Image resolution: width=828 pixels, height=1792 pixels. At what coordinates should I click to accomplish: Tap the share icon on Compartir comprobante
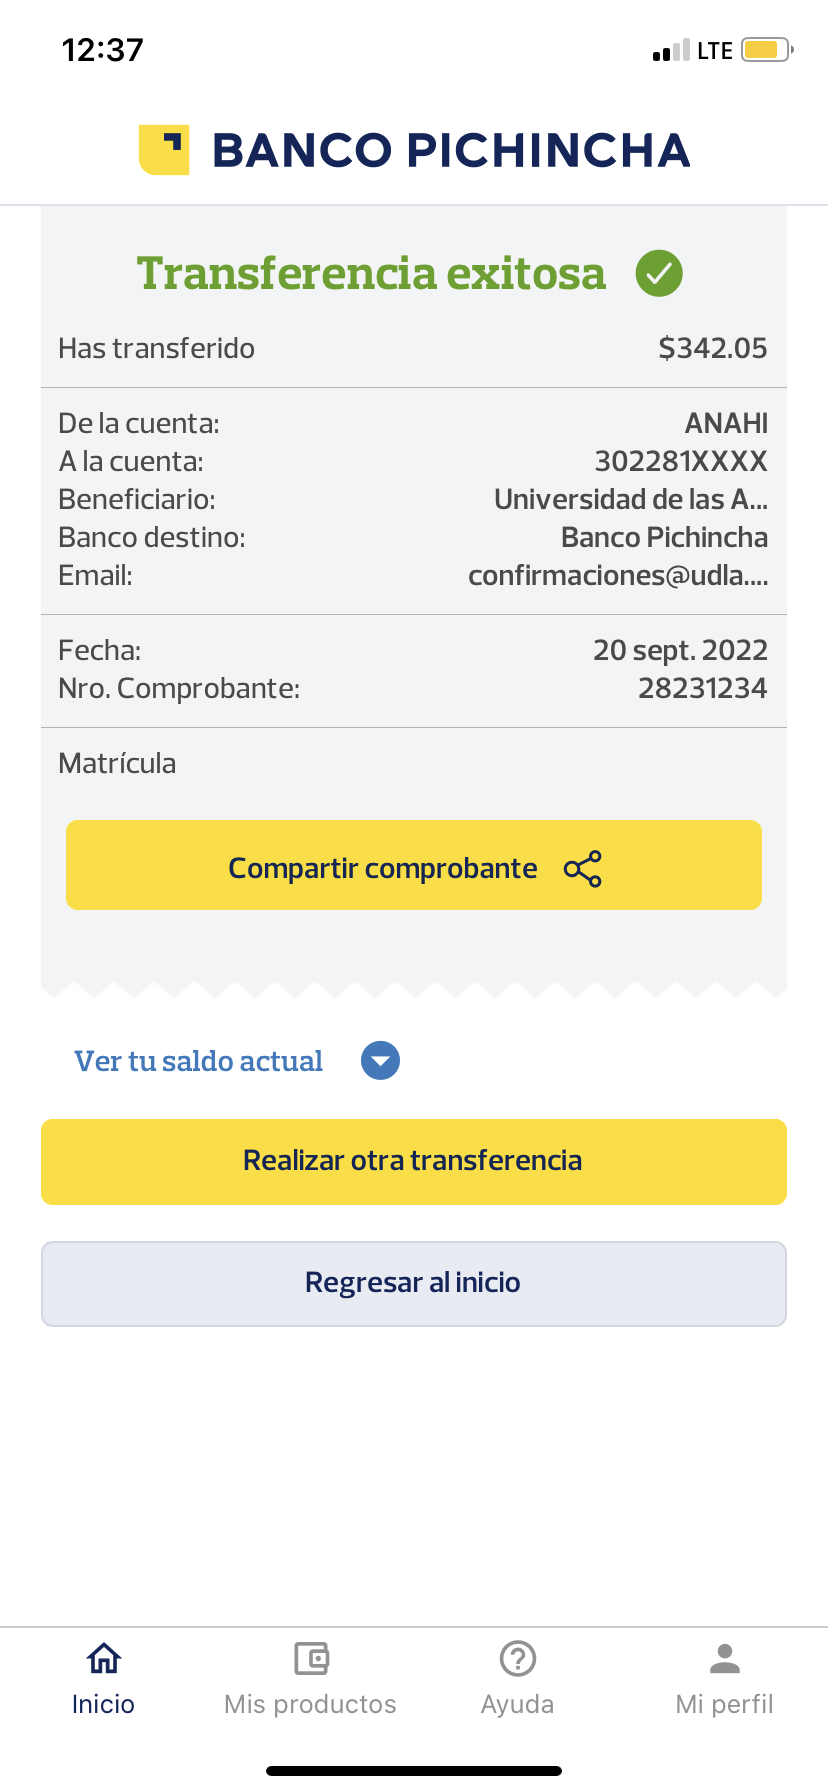point(583,869)
